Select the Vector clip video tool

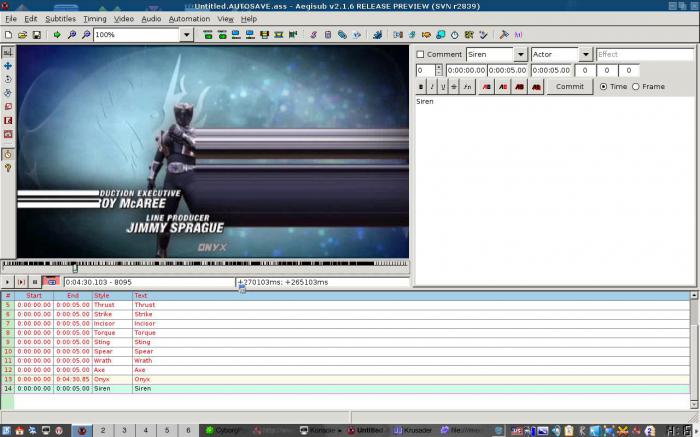pyautogui.click(x=8, y=134)
